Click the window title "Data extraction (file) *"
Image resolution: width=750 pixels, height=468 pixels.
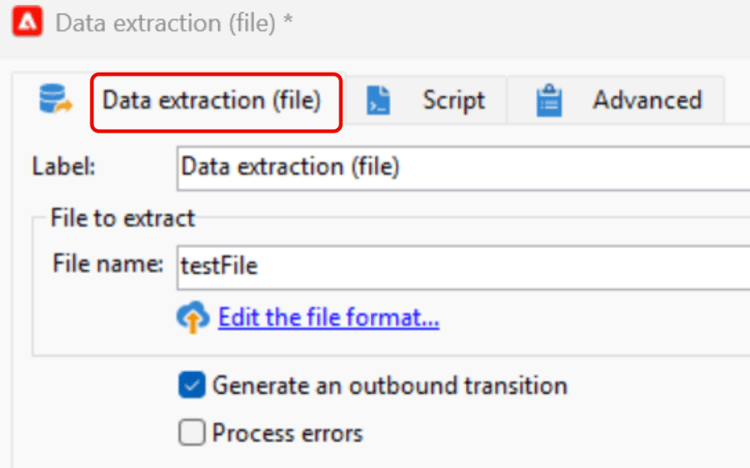click(174, 23)
